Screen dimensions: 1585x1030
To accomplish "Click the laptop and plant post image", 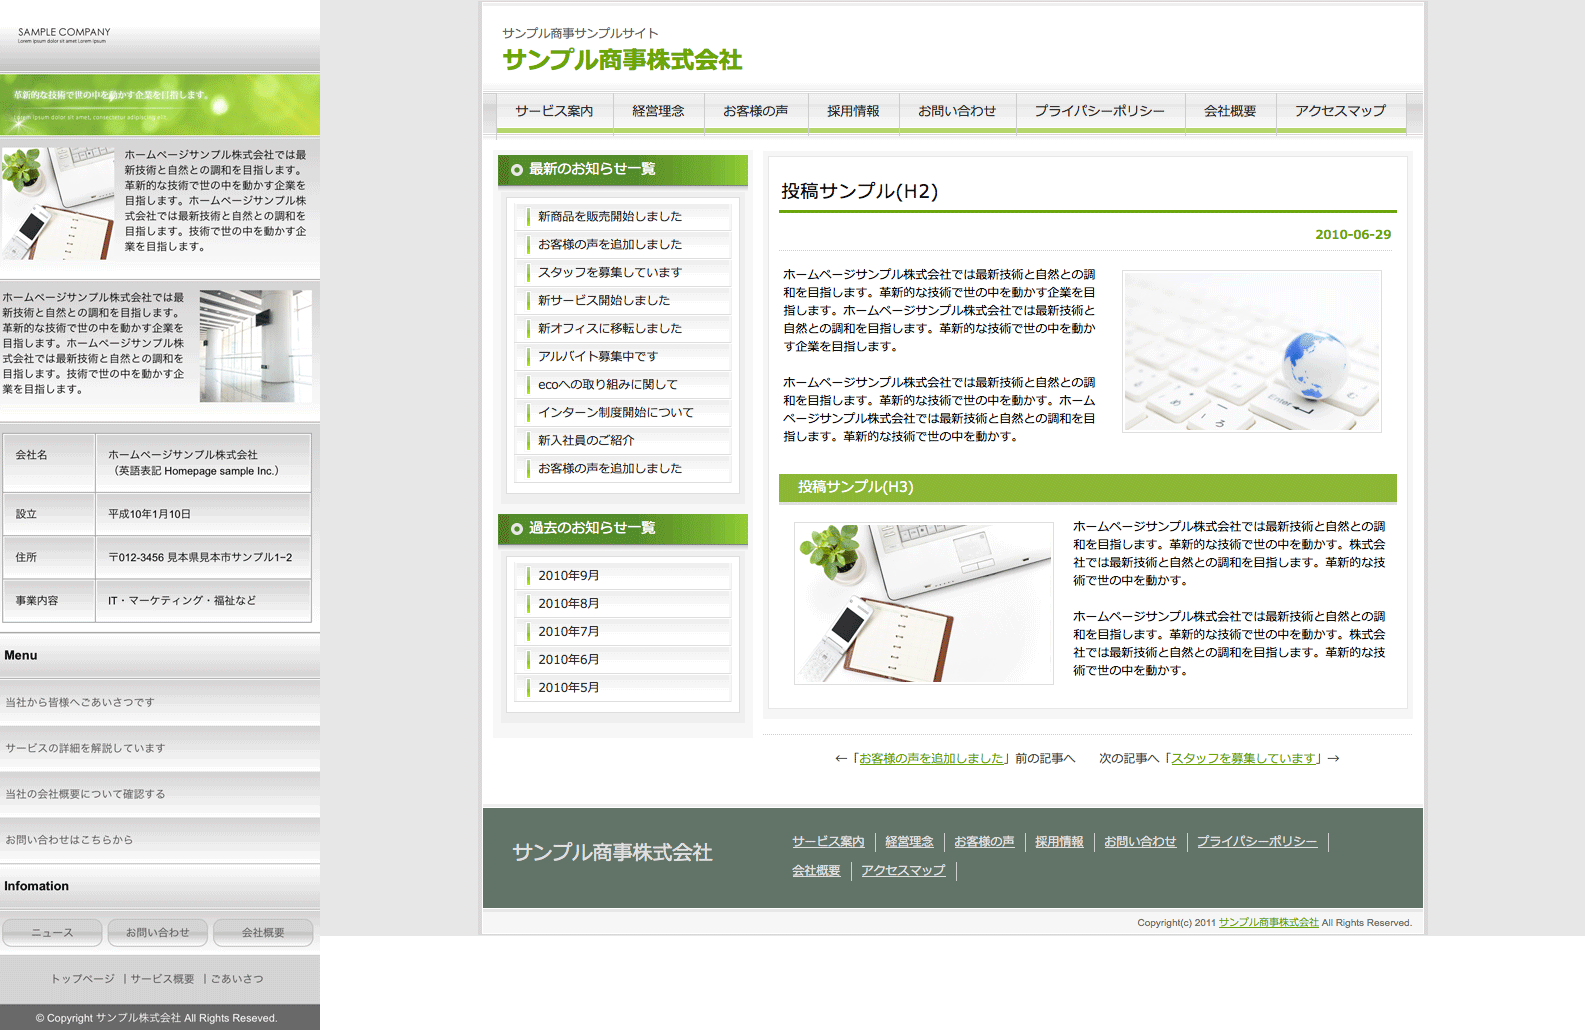I will tap(923, 603).
